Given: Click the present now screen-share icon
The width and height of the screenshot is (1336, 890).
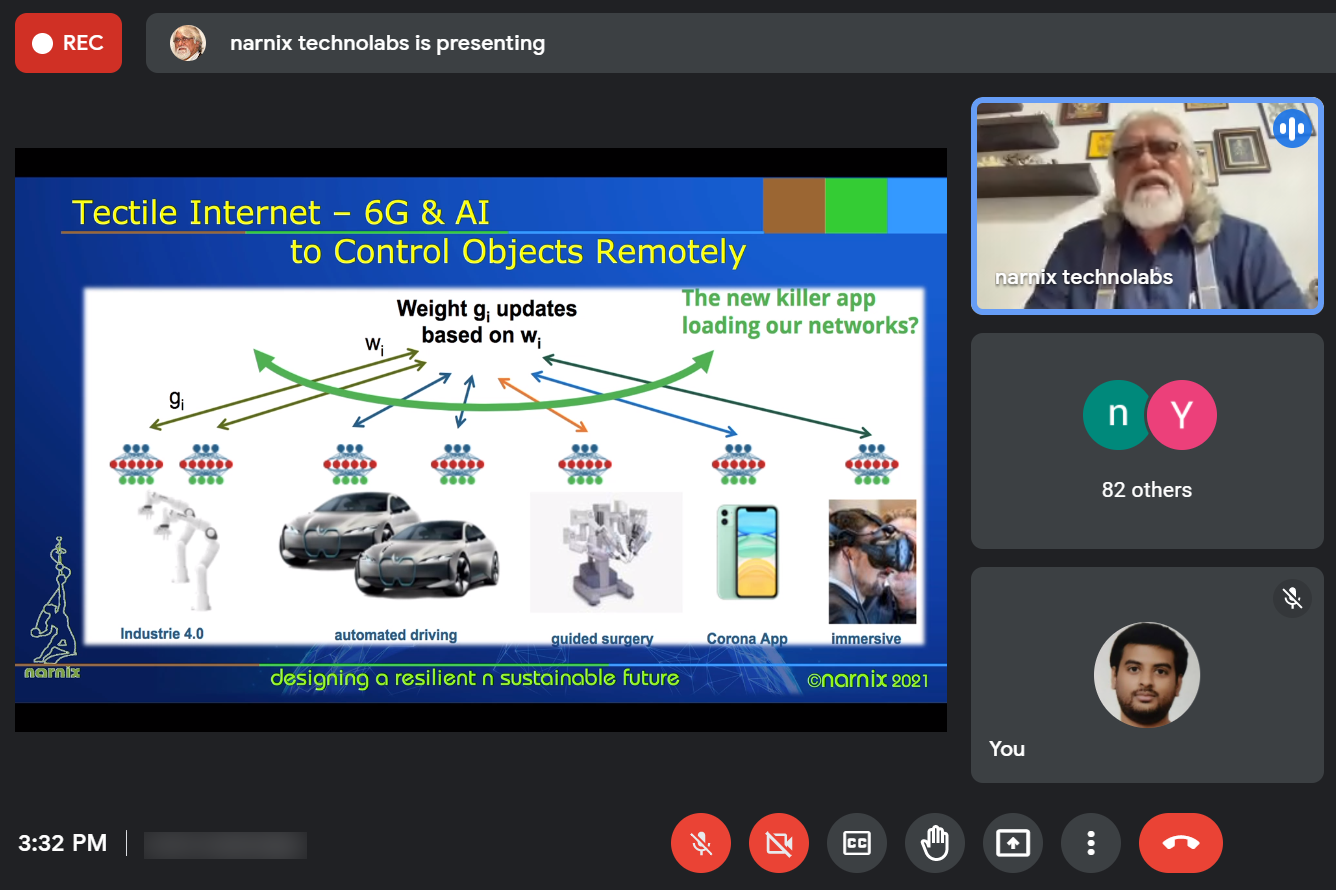Looking at the screenshot, I should coord(1013,843).
